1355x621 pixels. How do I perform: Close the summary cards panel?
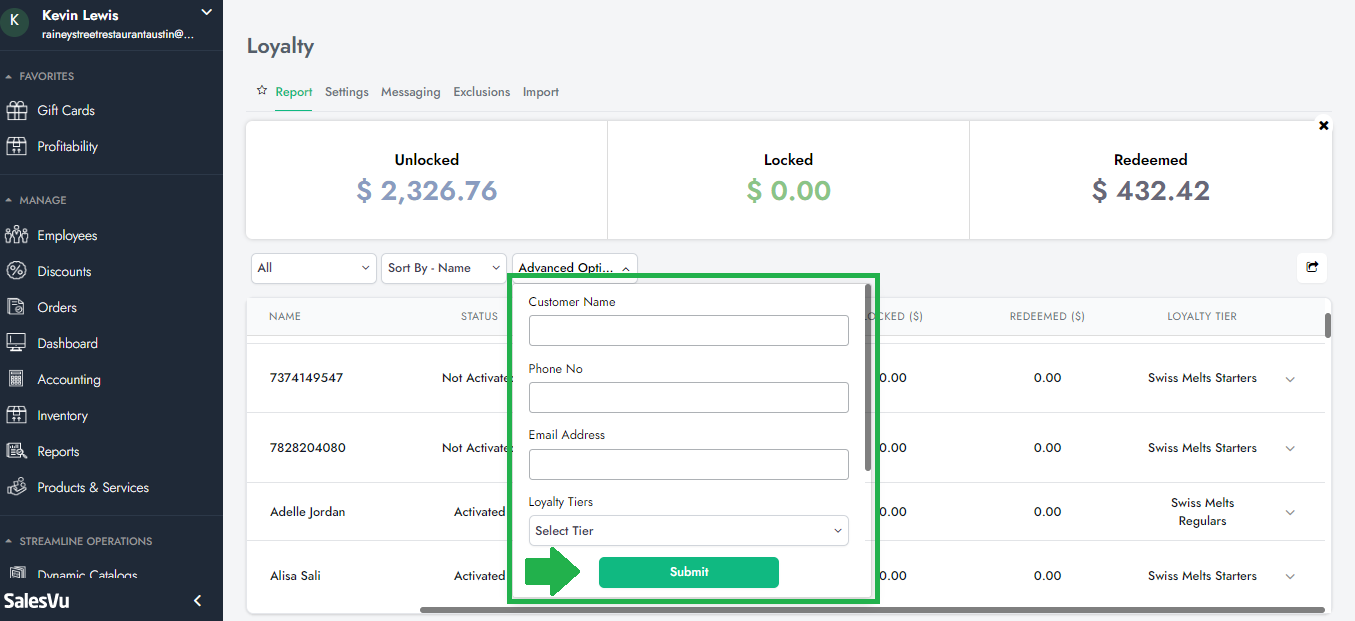1324,126
